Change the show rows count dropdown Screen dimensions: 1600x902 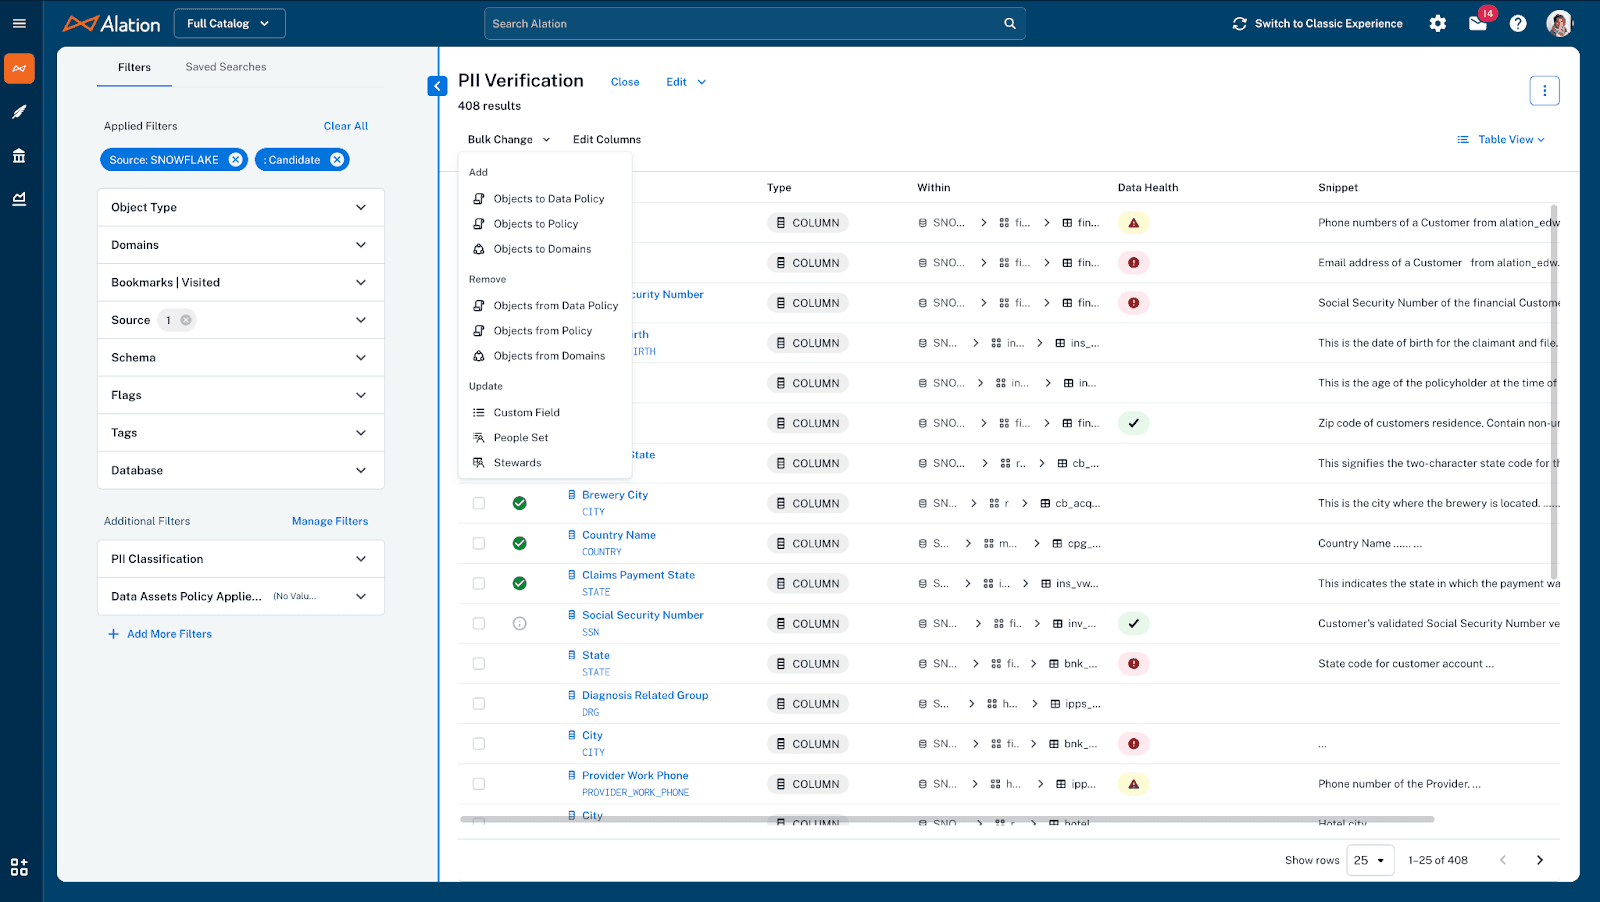coord(1369,860)
